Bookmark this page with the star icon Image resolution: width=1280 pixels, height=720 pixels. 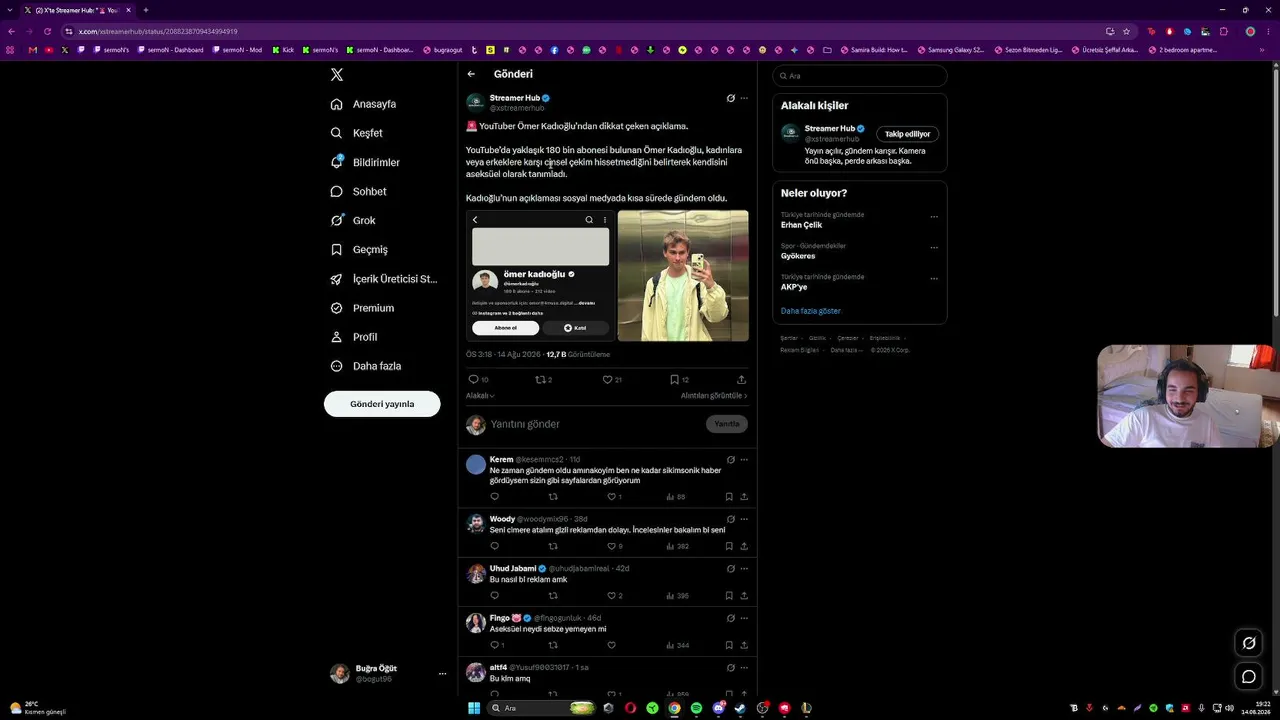[1126, 31]
